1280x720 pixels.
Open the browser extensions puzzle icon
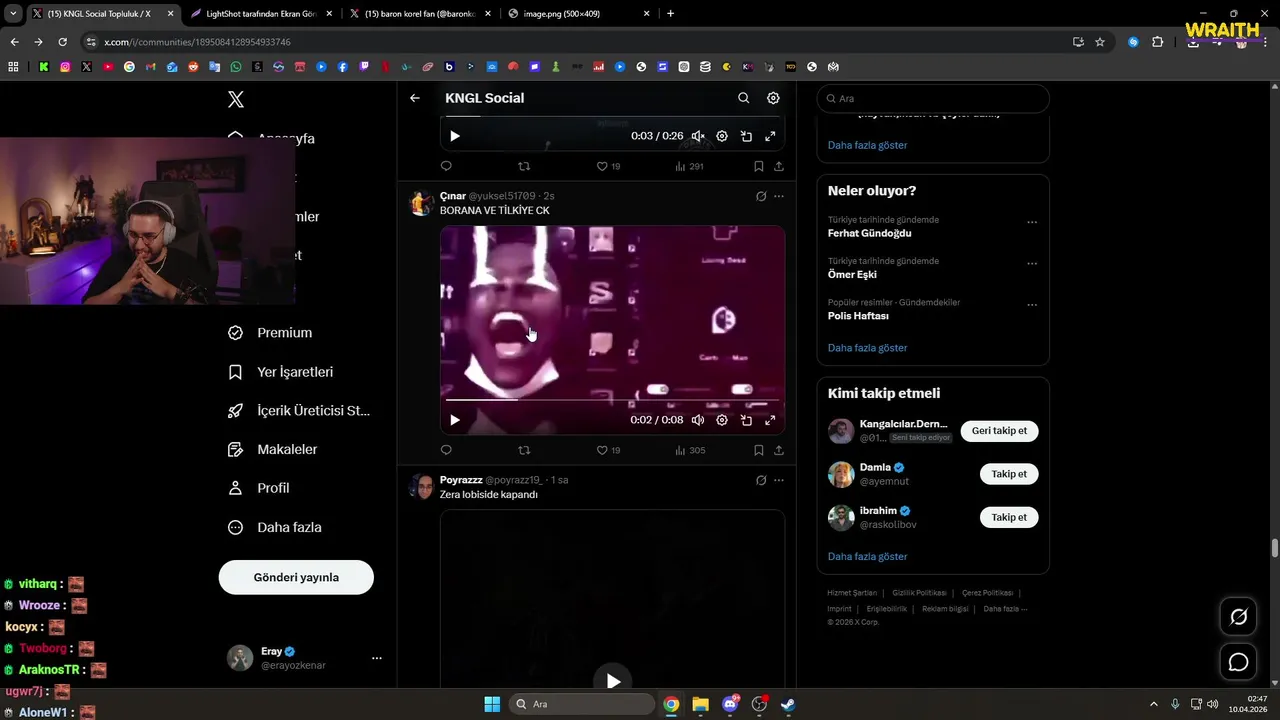(x=1157, y=42)
